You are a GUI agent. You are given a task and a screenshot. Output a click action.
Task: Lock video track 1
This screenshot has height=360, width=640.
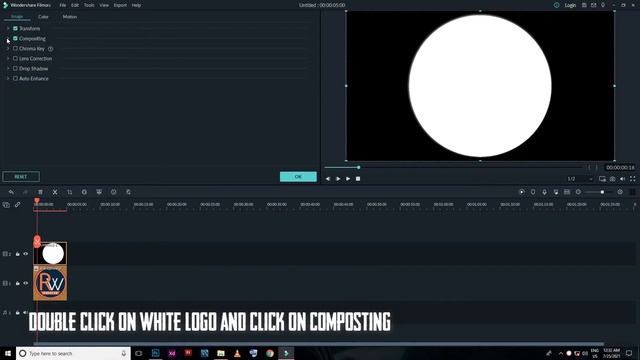18,283
